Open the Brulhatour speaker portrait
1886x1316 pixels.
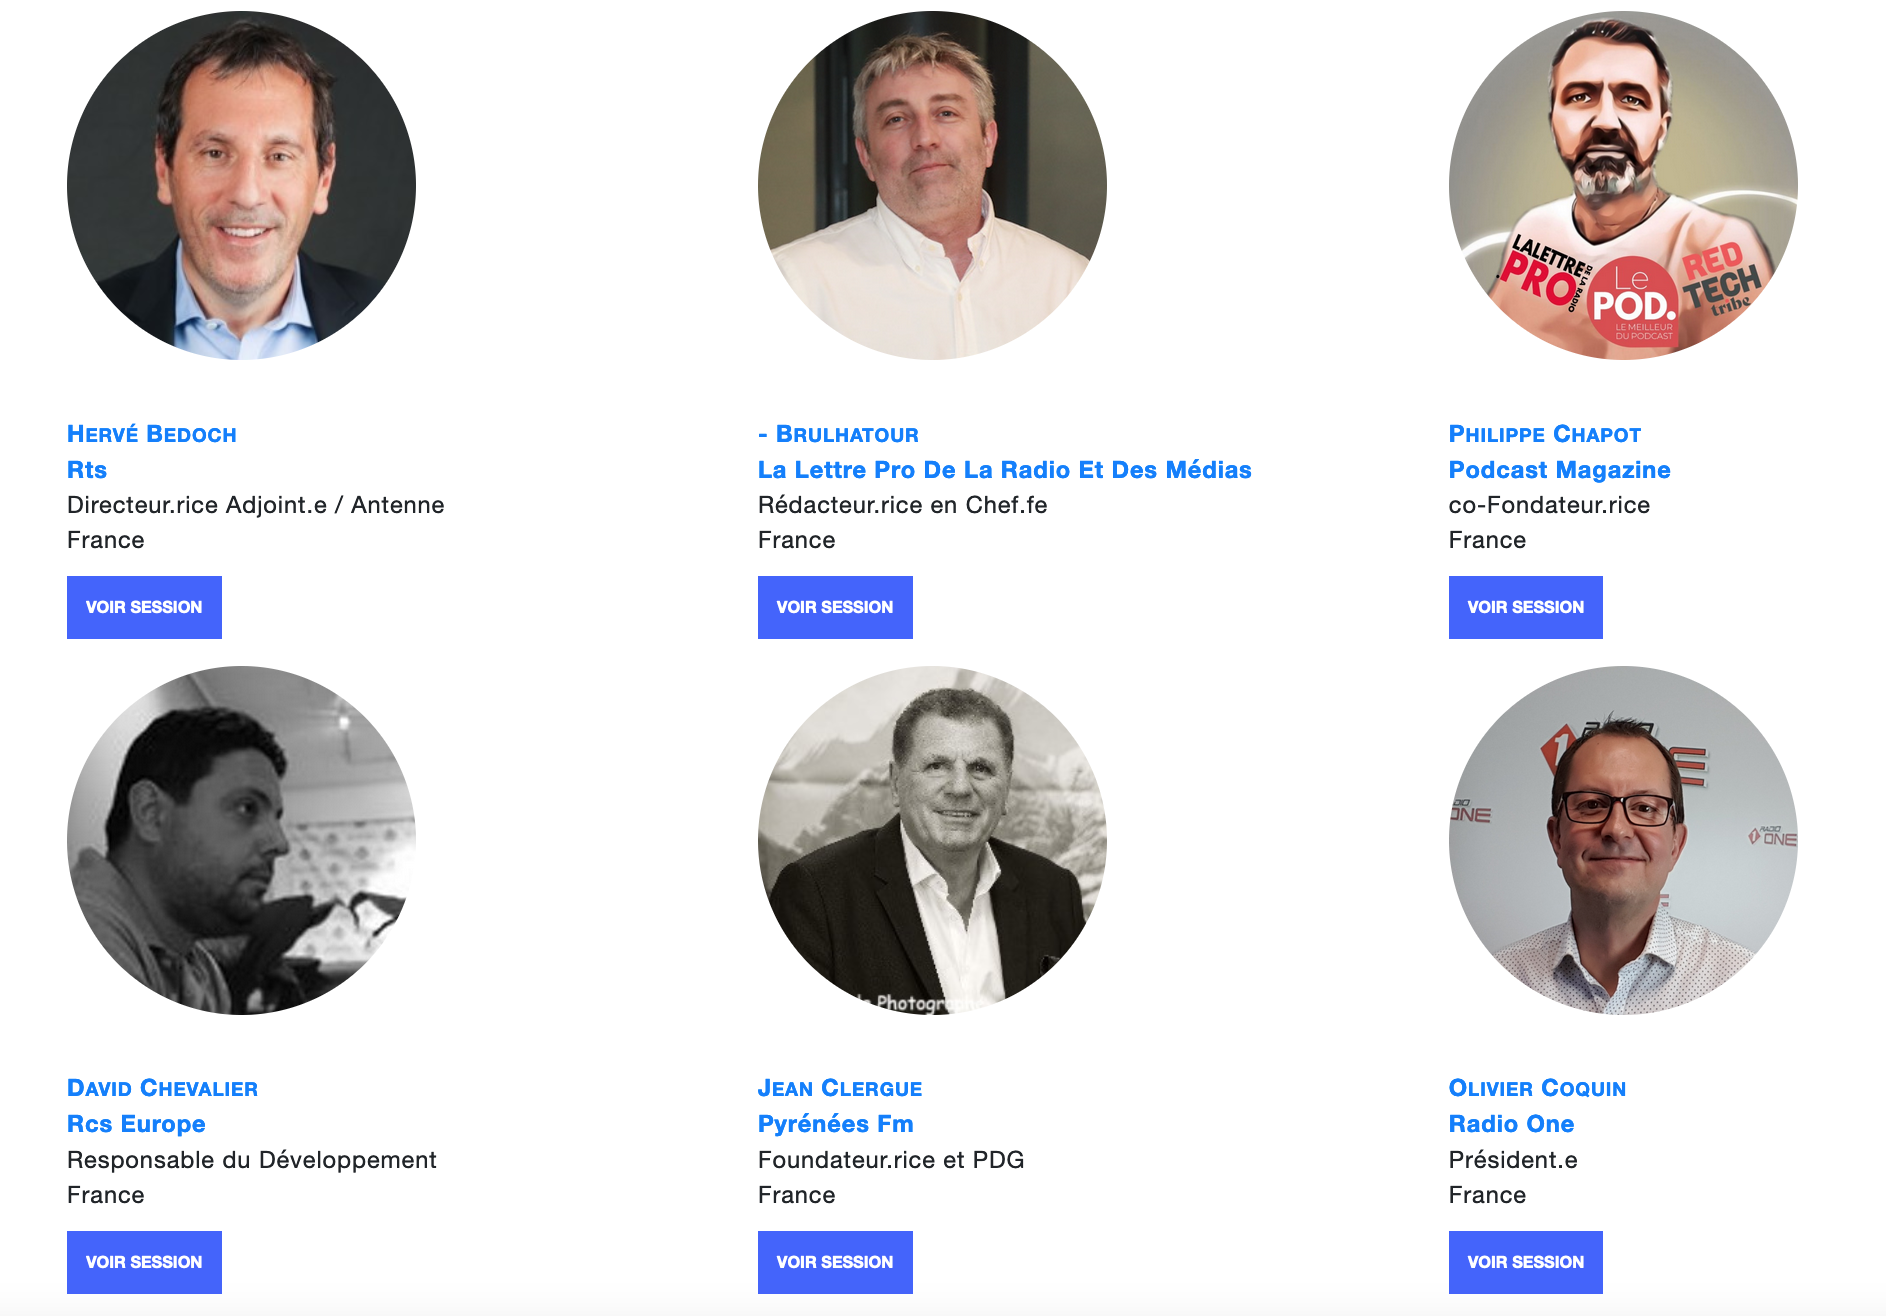pos(932,185)
